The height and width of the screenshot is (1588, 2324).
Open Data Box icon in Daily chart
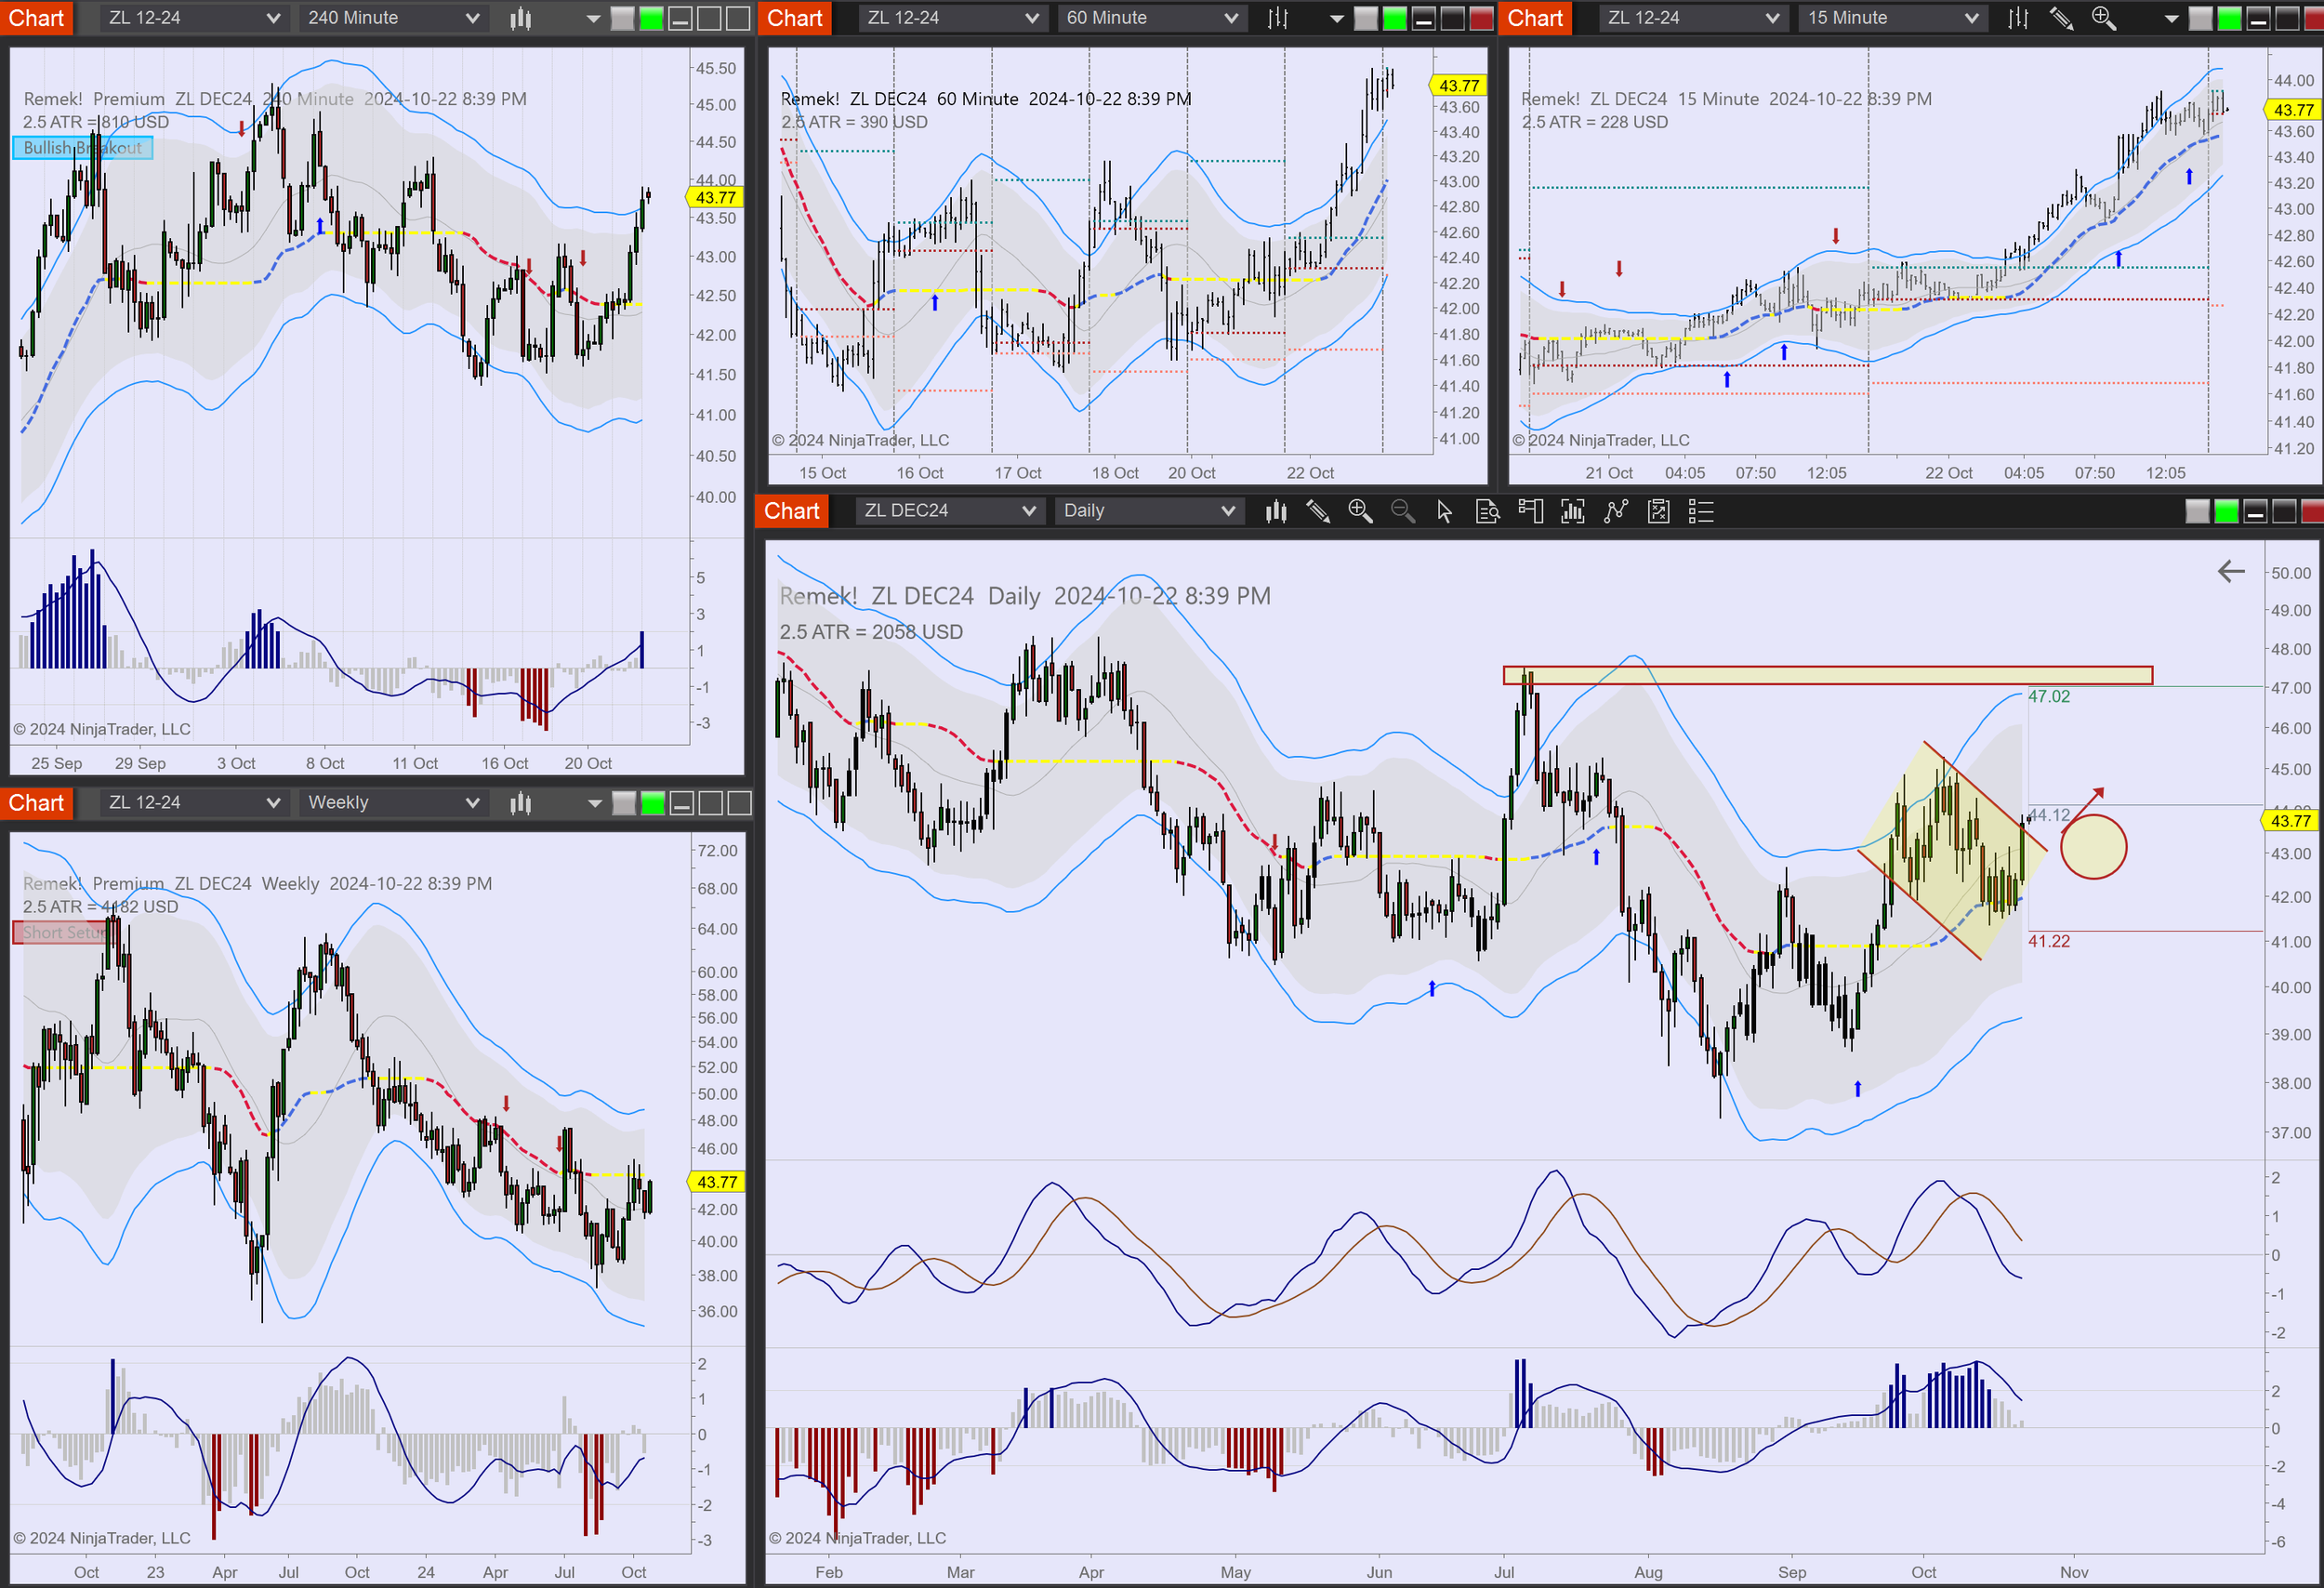[x=1487, y=512]
